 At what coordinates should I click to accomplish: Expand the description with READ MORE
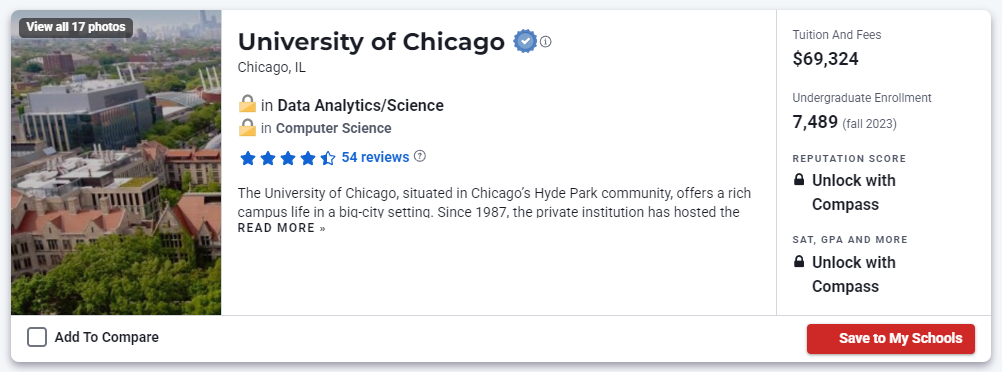(282, 228)
